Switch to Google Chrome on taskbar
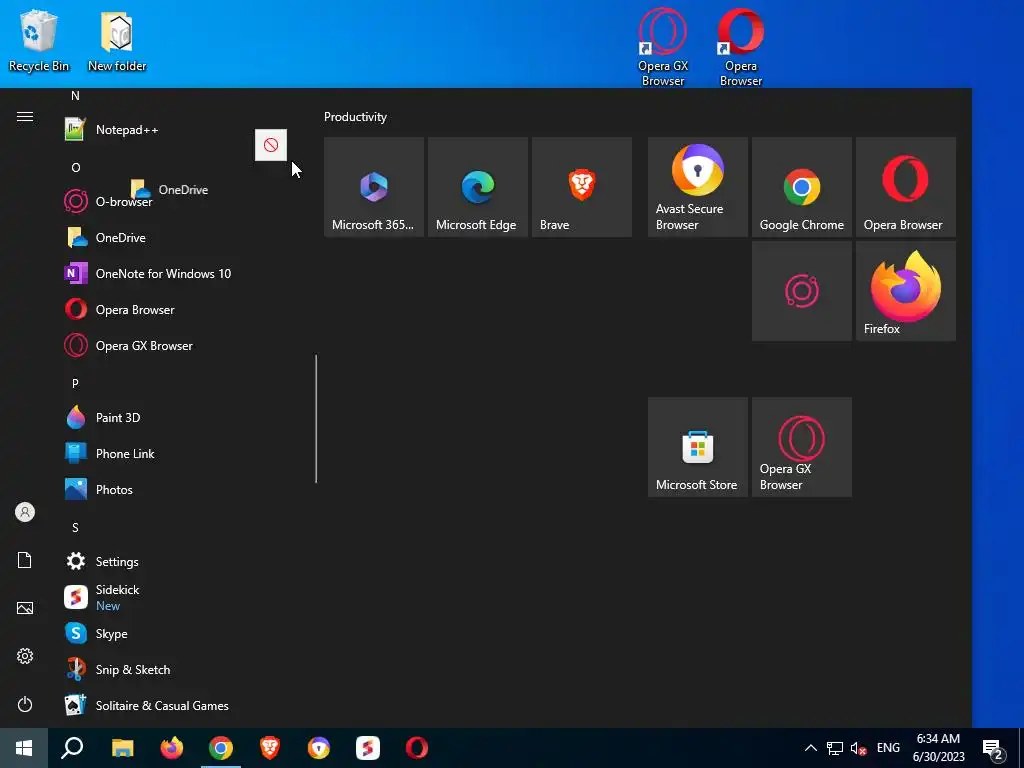The image size is (1024, 768). [221, 748]
